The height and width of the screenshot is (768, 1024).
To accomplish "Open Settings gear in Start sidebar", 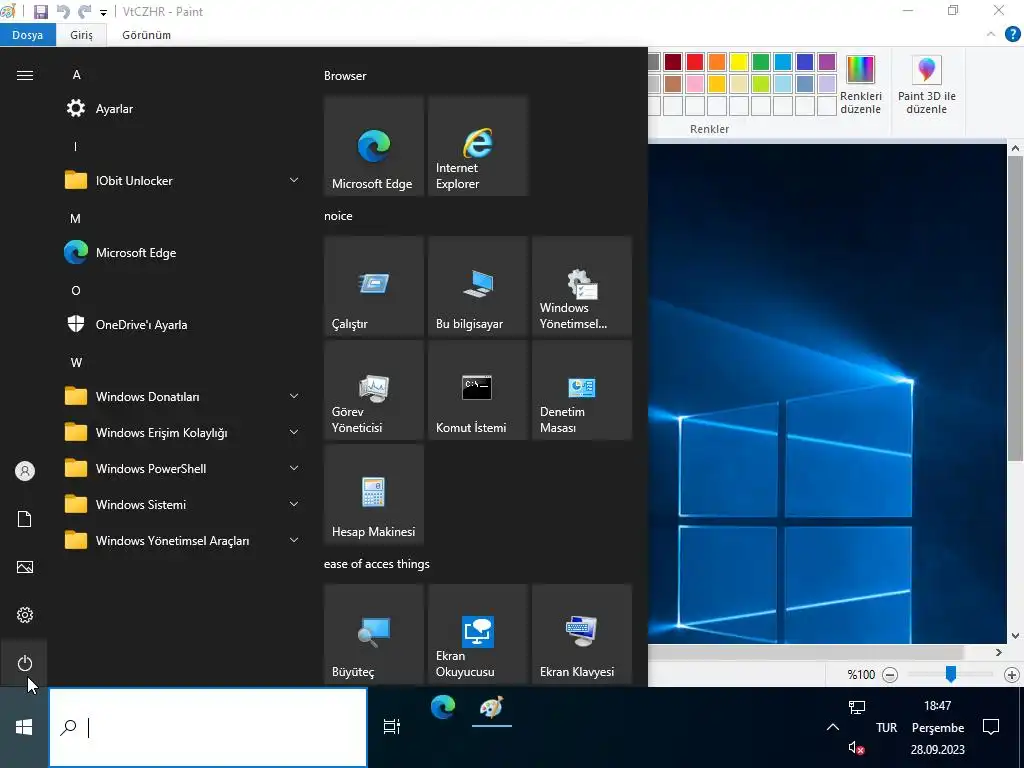I will tap(24, 615).
